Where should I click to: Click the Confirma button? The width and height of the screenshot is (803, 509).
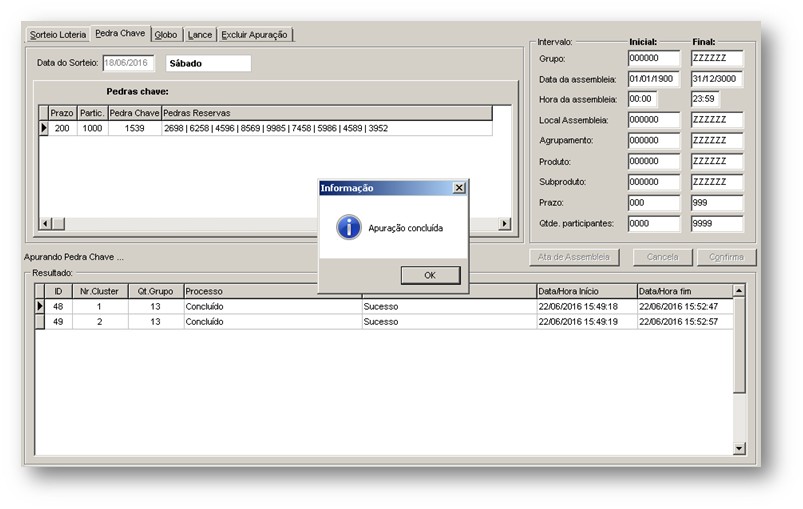click(x=726, y=257)
